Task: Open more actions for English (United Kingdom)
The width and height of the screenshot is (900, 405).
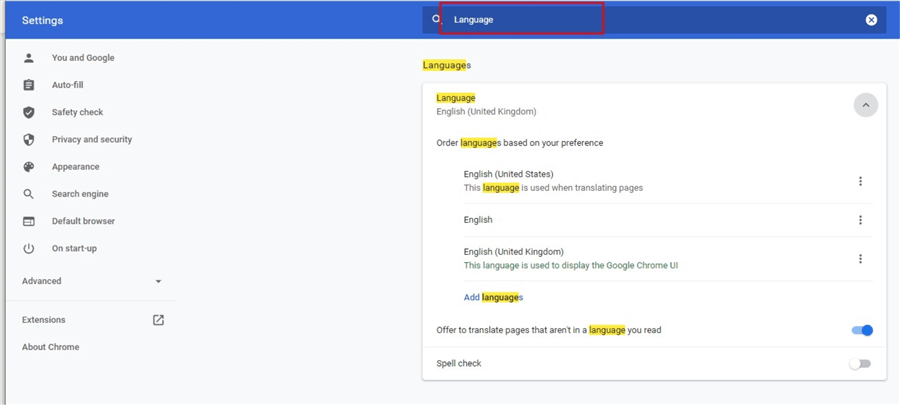Action: (860, 259)
